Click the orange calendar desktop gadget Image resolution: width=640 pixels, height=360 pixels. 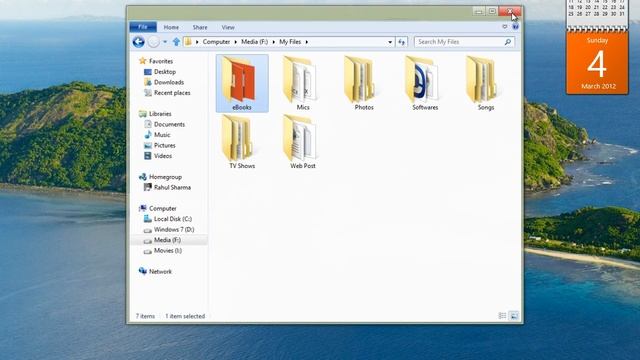[x=597, y=62]
